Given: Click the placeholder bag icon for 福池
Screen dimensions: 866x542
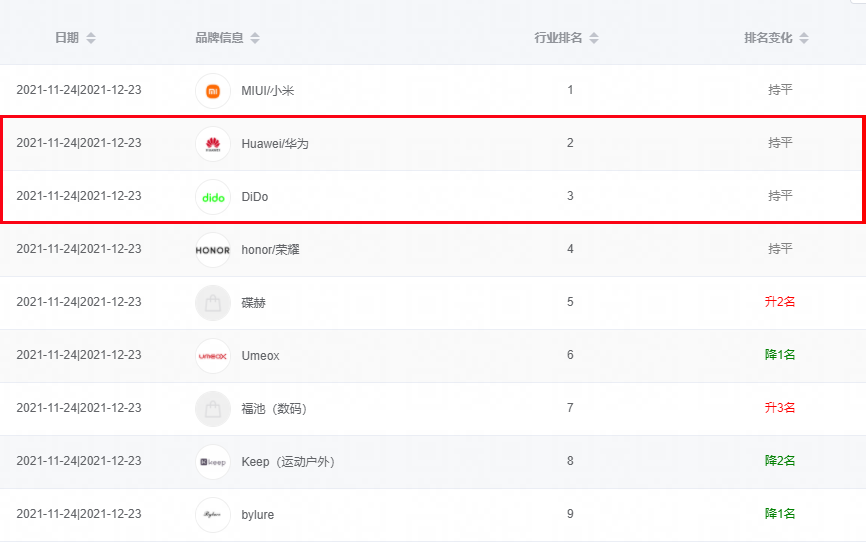Looking at the screenshot, I should (x=213, y=409).
